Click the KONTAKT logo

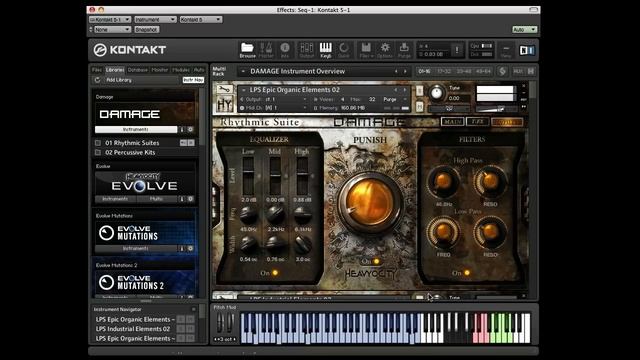pyautogui.click(x=129, y=50)
